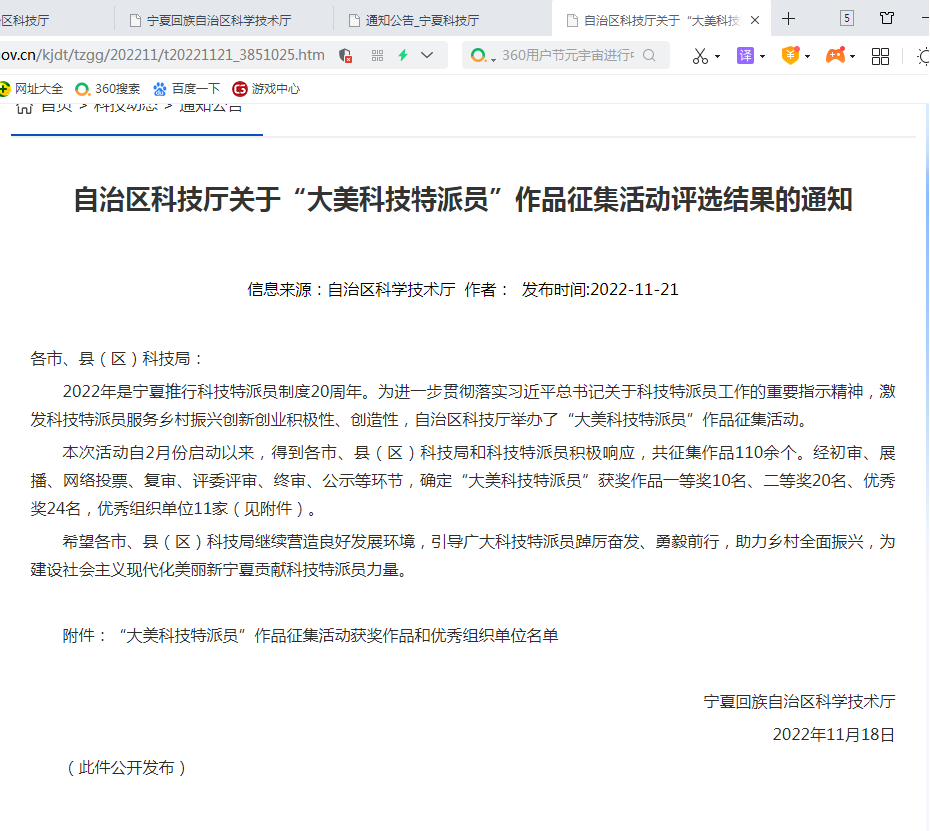930x831 pixels.
Task: Click the article title heading
Action: pos(463,199)
